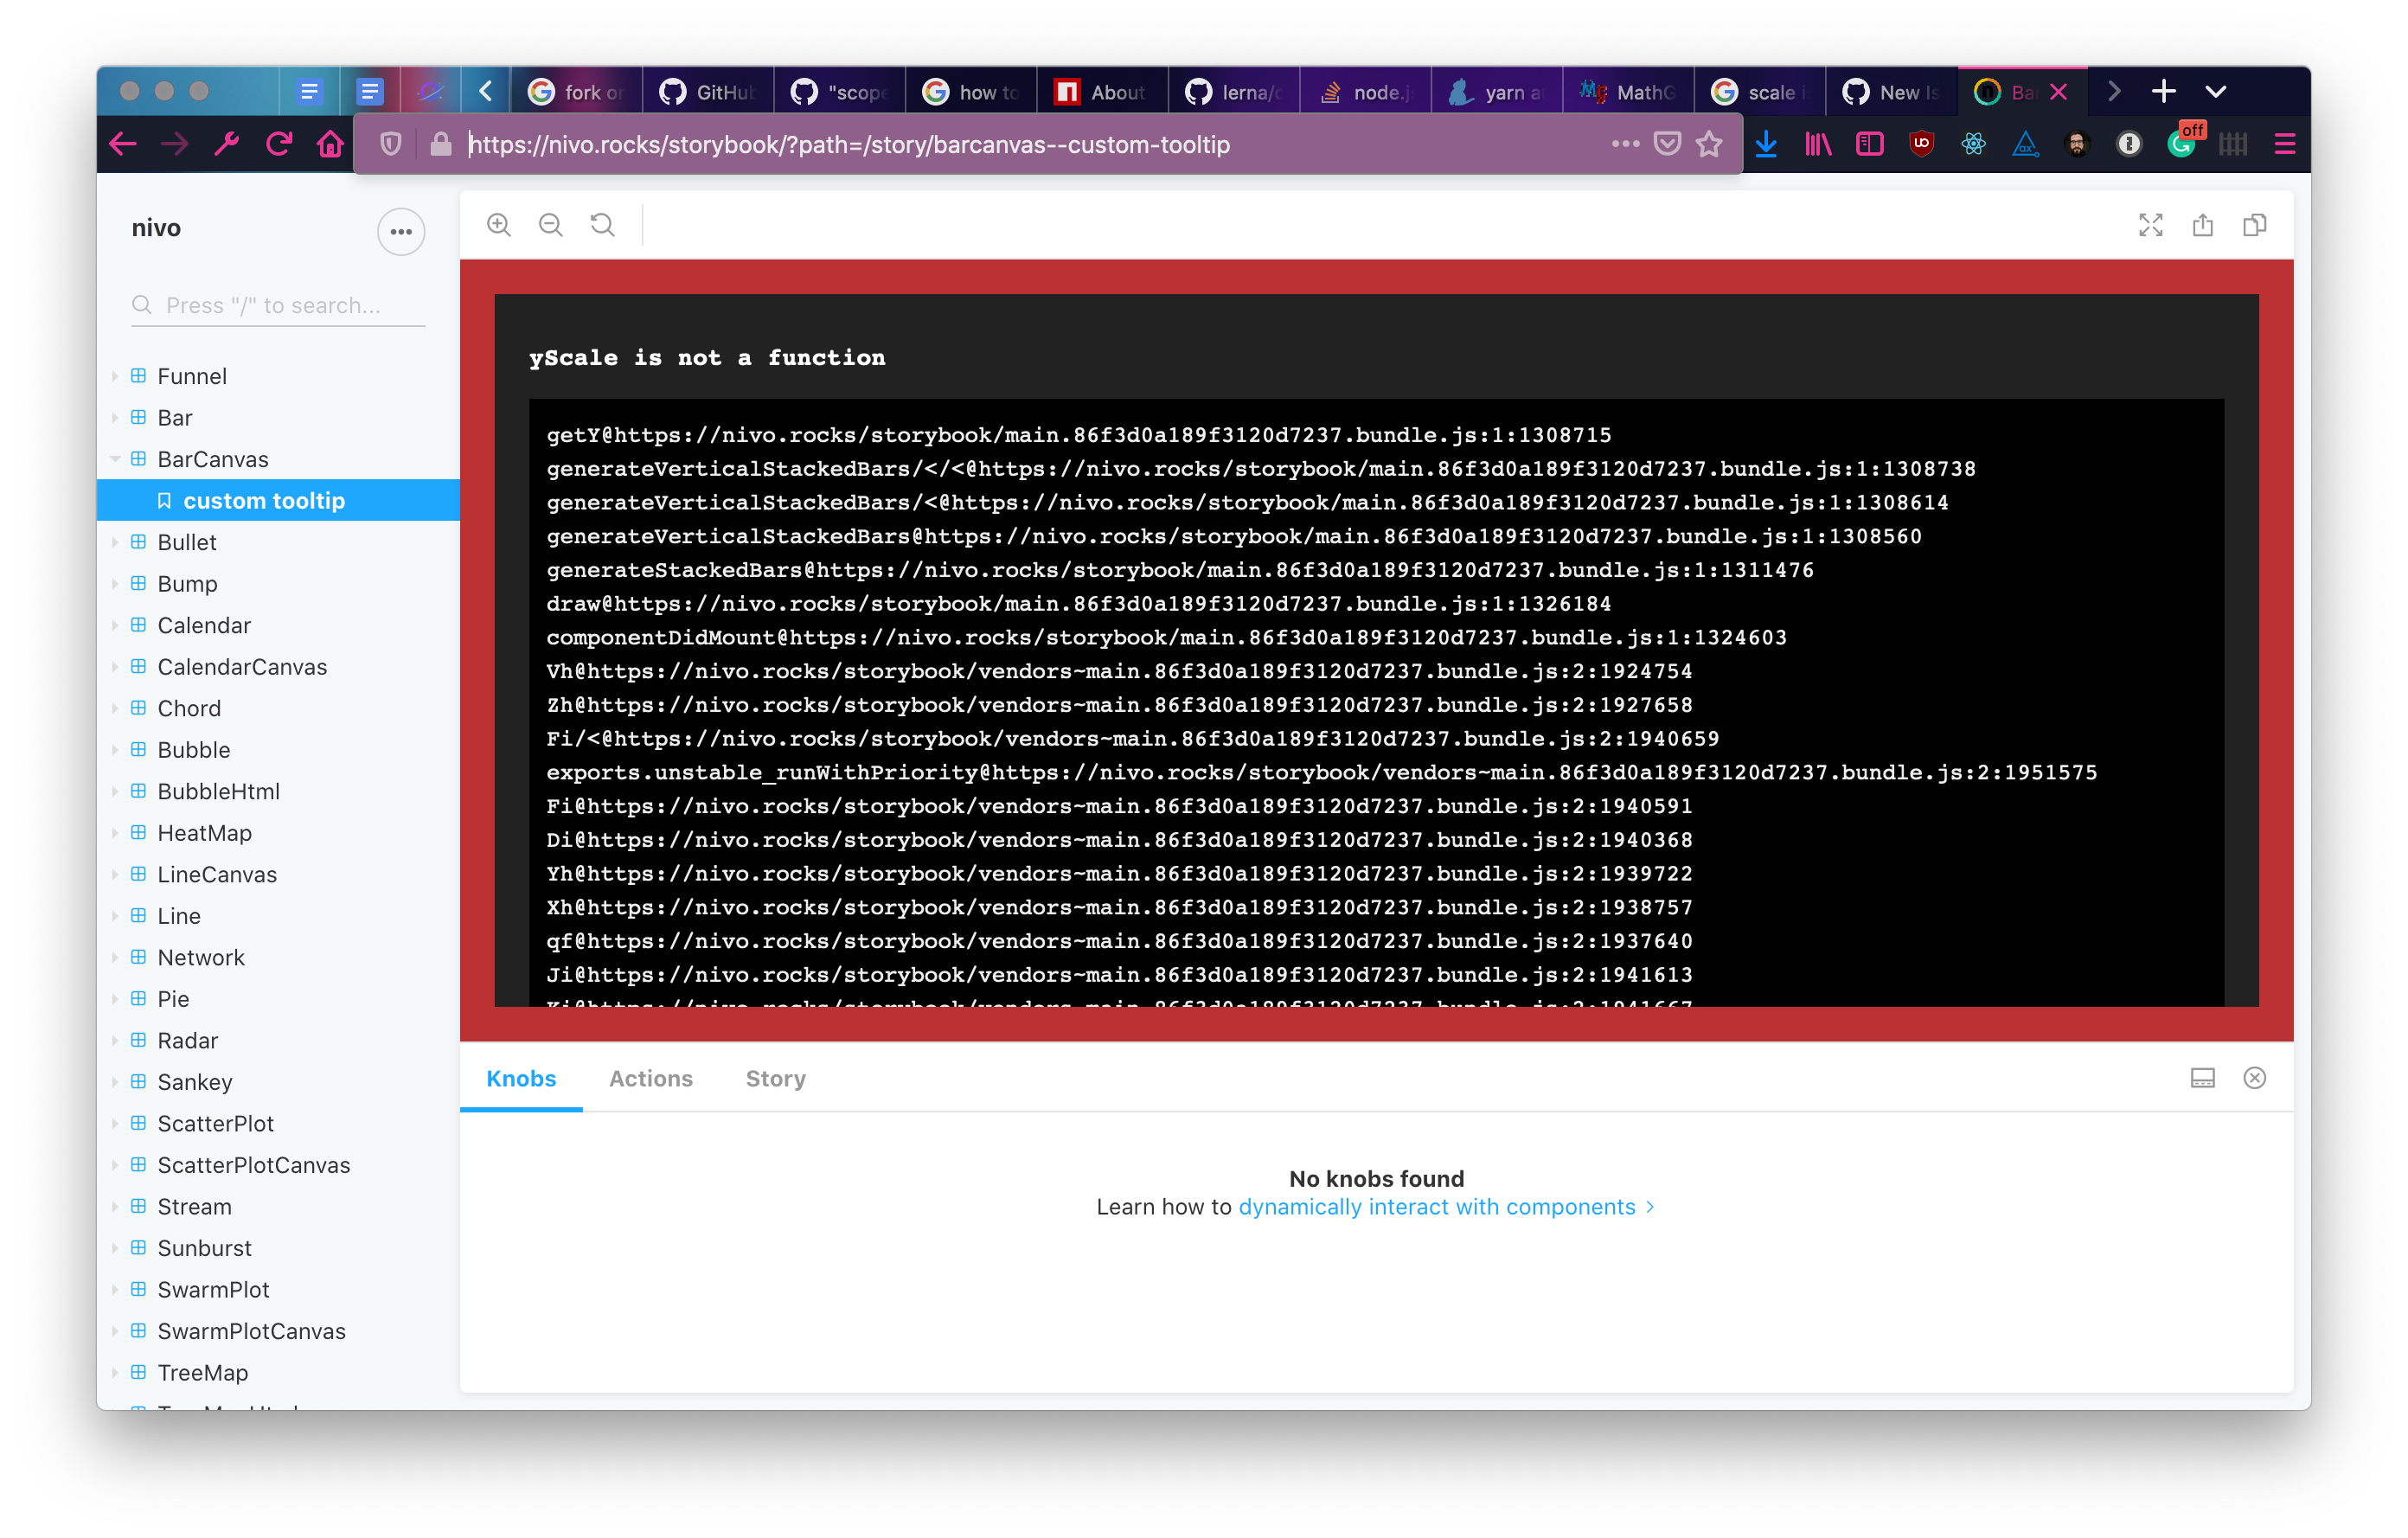Open the library bookshelf icon
The width and height of the screenshot is (2408, 1538).
click(x=1819, y=144)
